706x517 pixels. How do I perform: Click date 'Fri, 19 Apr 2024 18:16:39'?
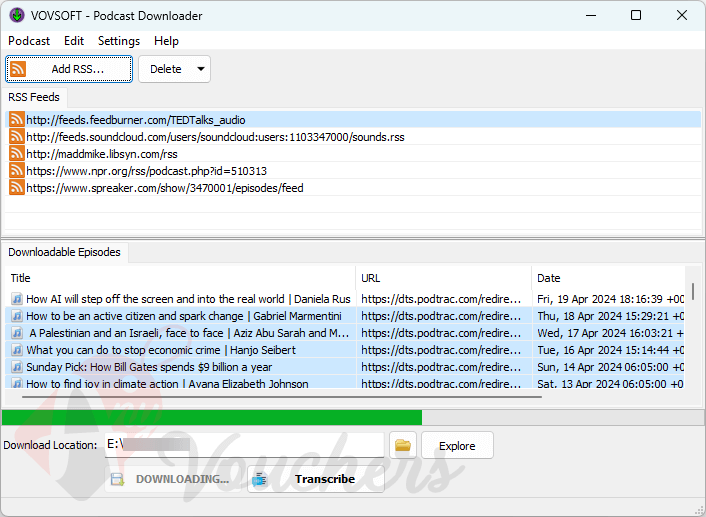611,299
